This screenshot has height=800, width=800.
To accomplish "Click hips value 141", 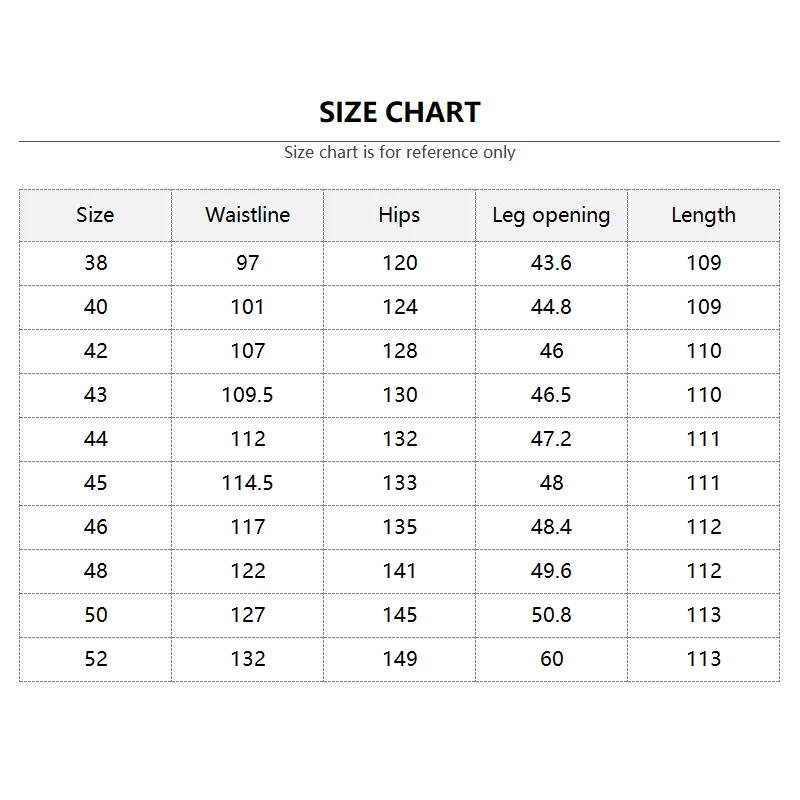I will 399,571.
